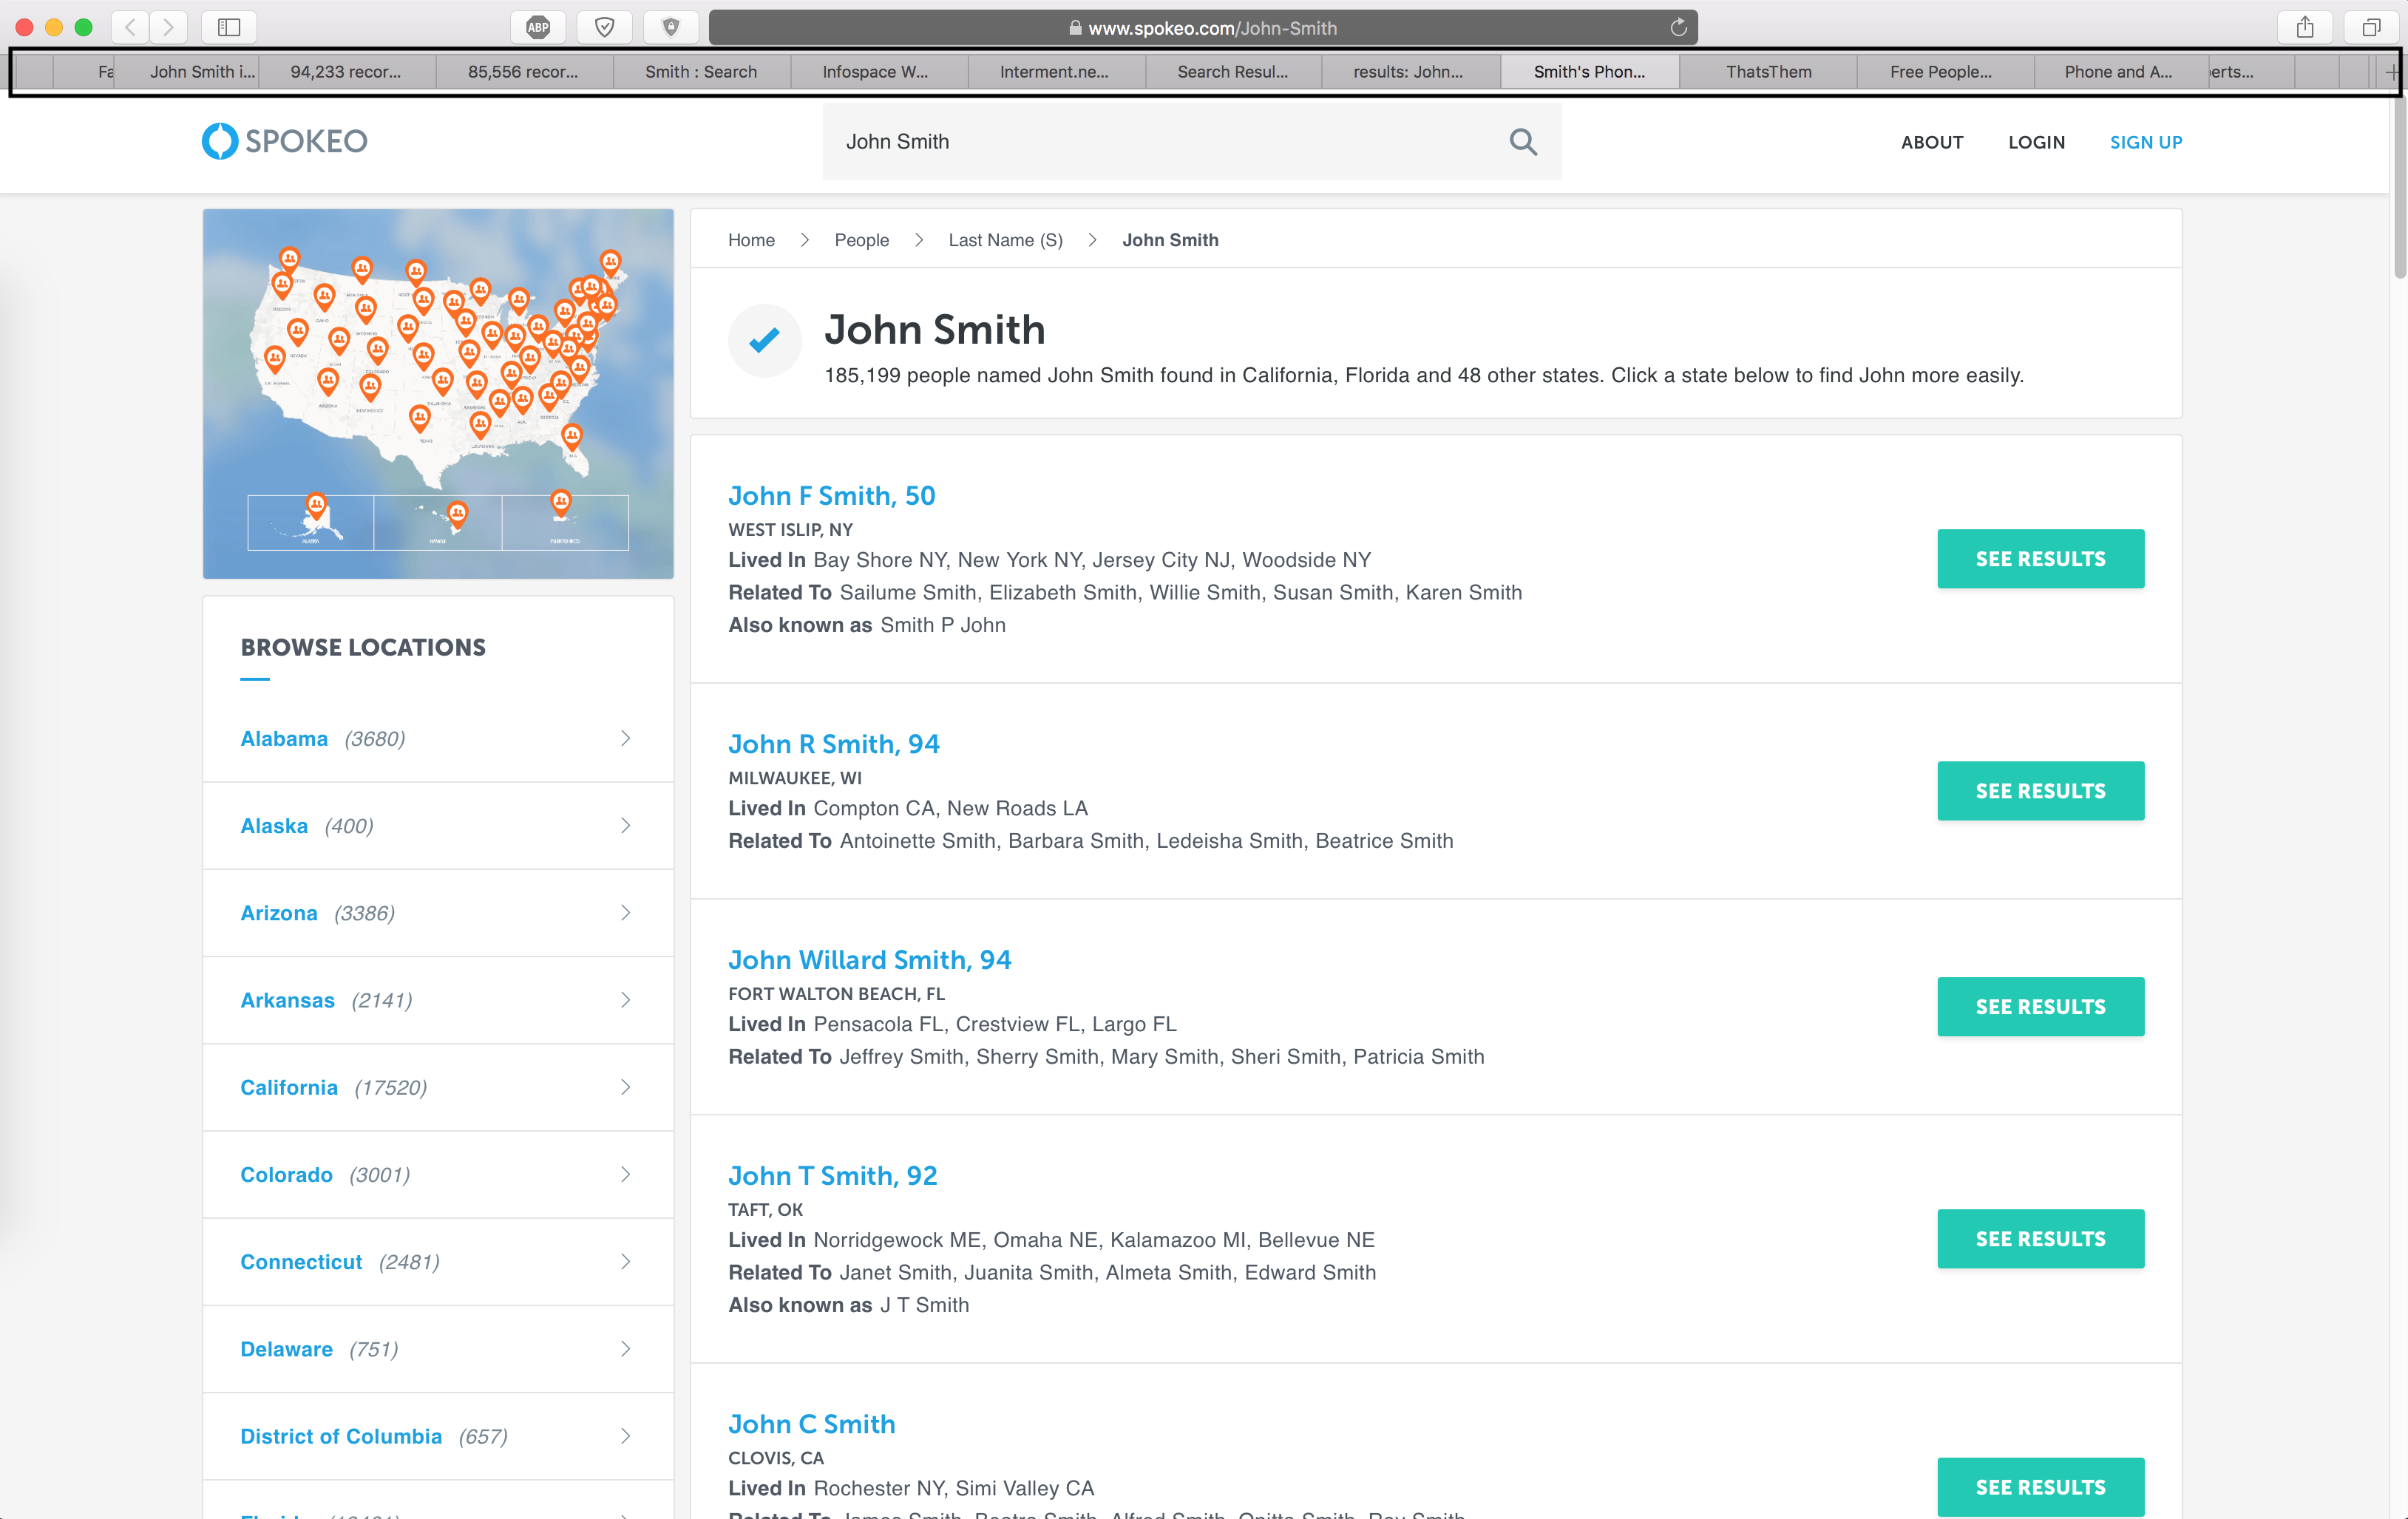Image resolution: width=2408 pixels, height=1519 pixels.
Task: Expand the California location row arrow
Action: pyautogui.click(x=625, y=1087)
